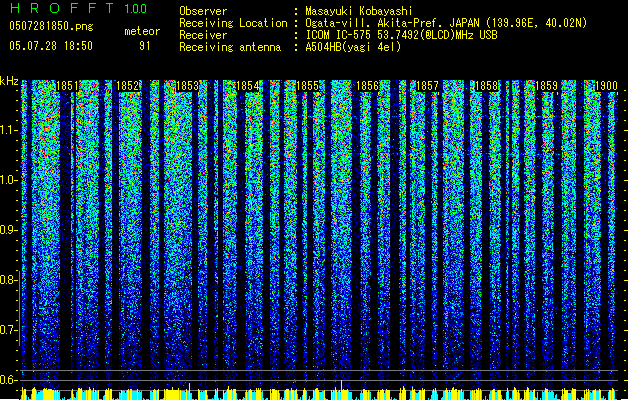Image resolution: width=629 pixels, height=400 pixels.
Task: Click the ICOM IC-575 receiver value
Action: (401, 35)
